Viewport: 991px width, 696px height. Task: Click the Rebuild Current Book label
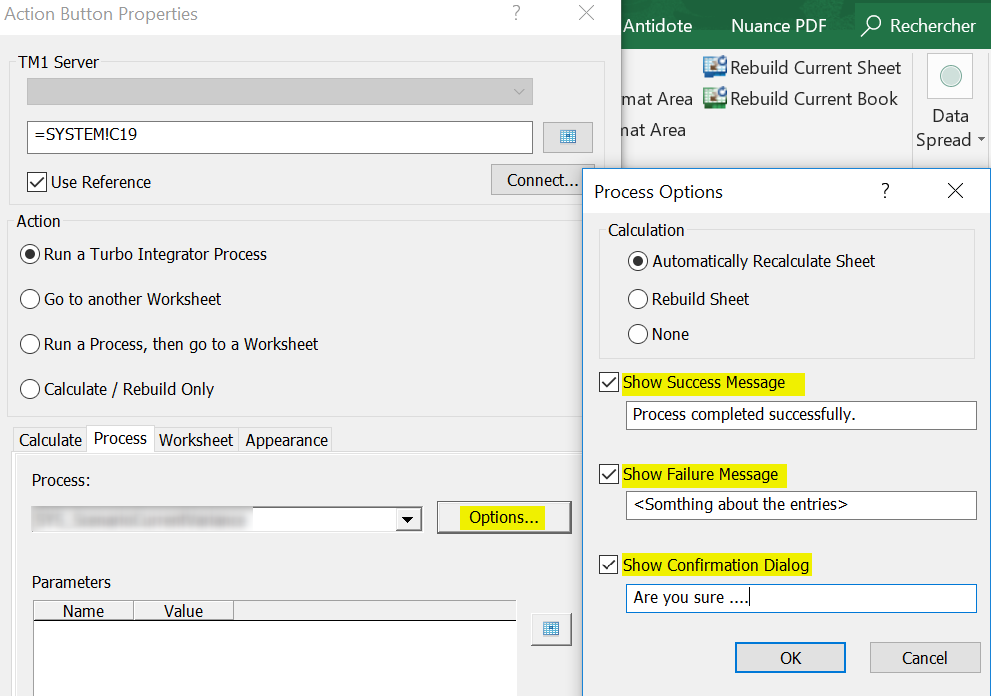814,99
